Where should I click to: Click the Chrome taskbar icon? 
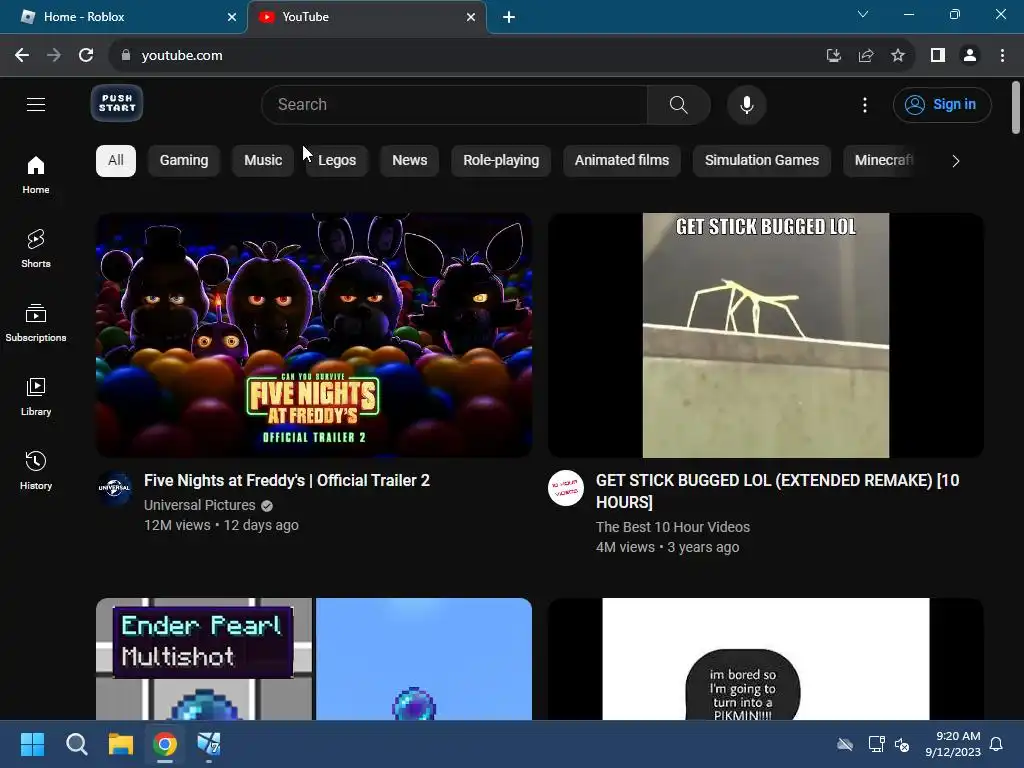165,744
